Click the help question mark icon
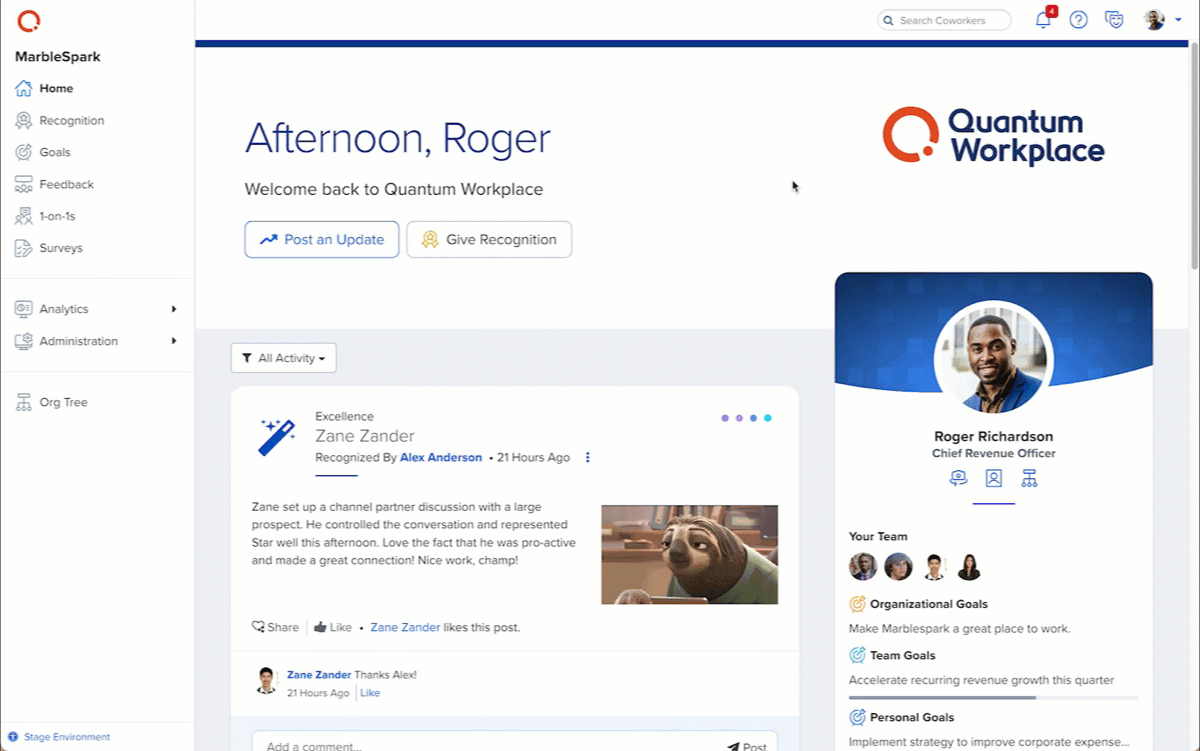 1078,20
